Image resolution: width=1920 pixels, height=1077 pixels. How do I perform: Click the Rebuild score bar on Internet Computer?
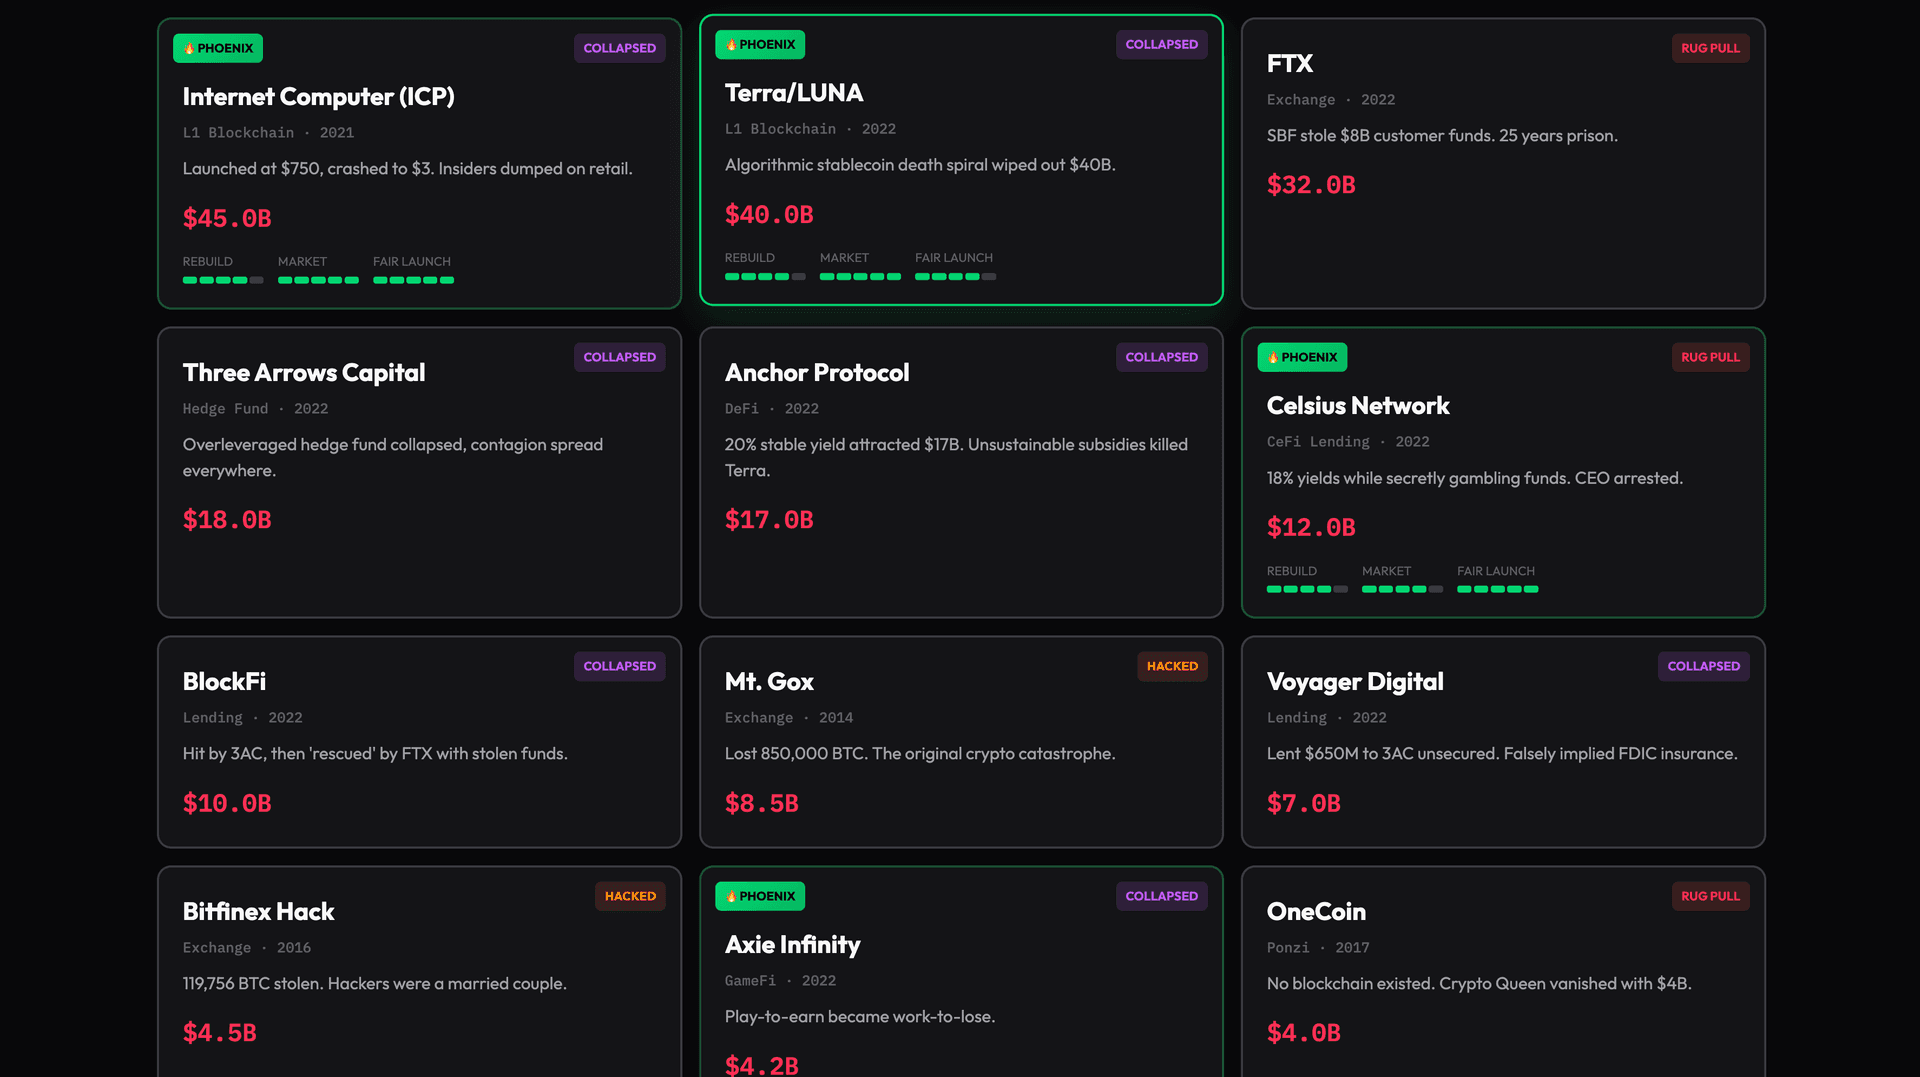[x=223, y=280]
